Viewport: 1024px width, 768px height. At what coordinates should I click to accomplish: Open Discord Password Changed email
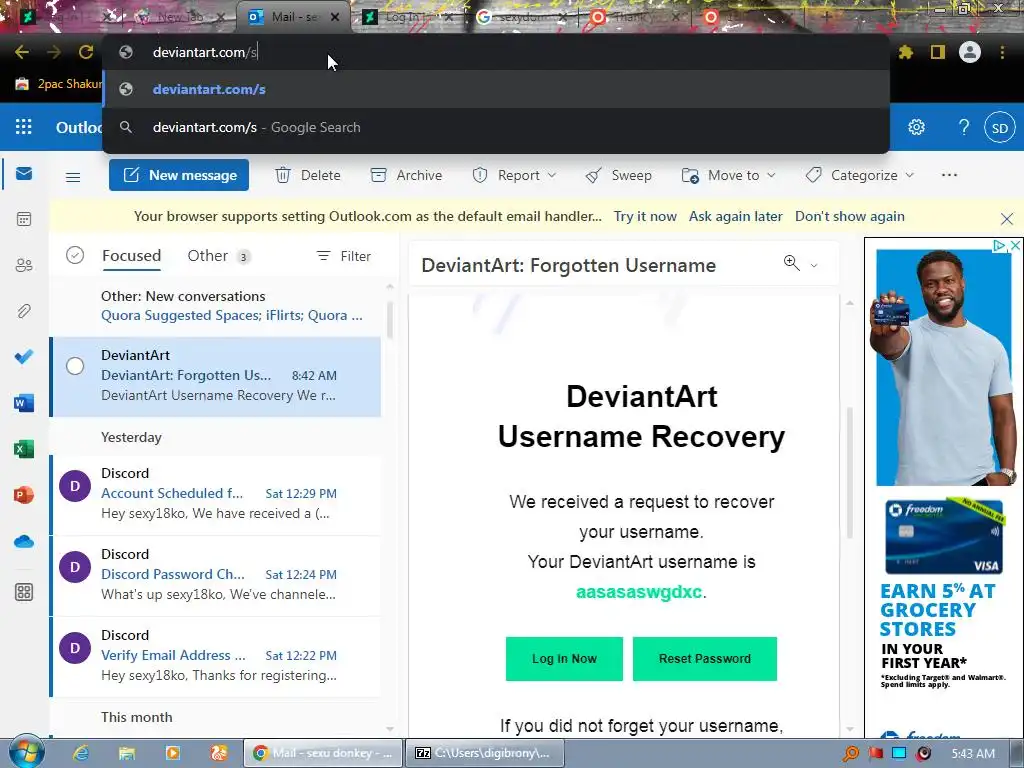pos(216,575)
